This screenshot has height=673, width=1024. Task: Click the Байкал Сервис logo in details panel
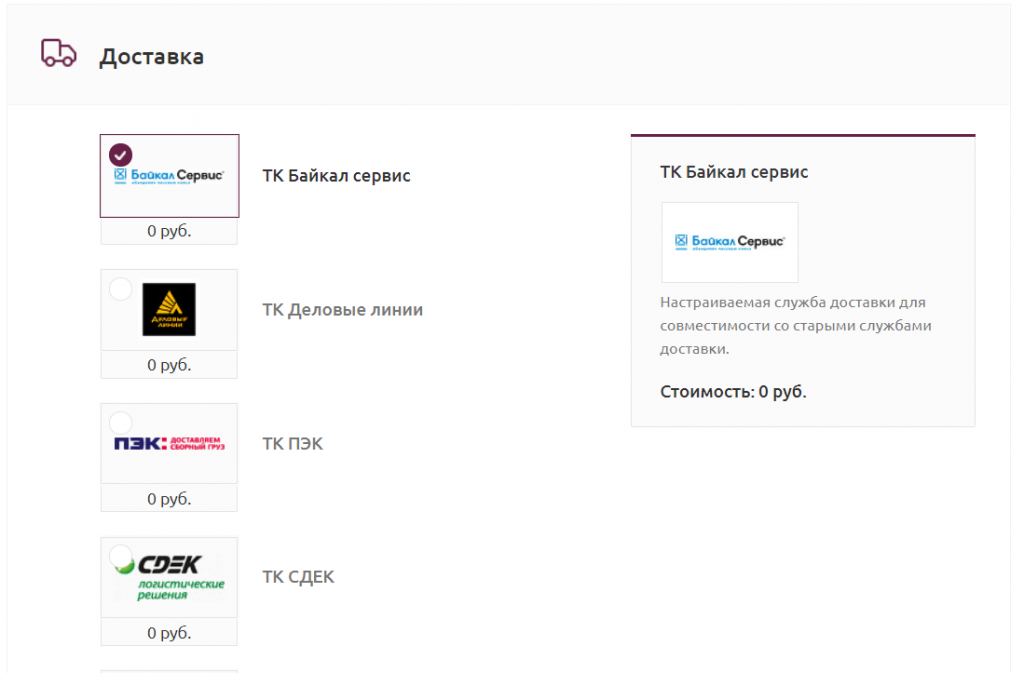tap(729, 242)
